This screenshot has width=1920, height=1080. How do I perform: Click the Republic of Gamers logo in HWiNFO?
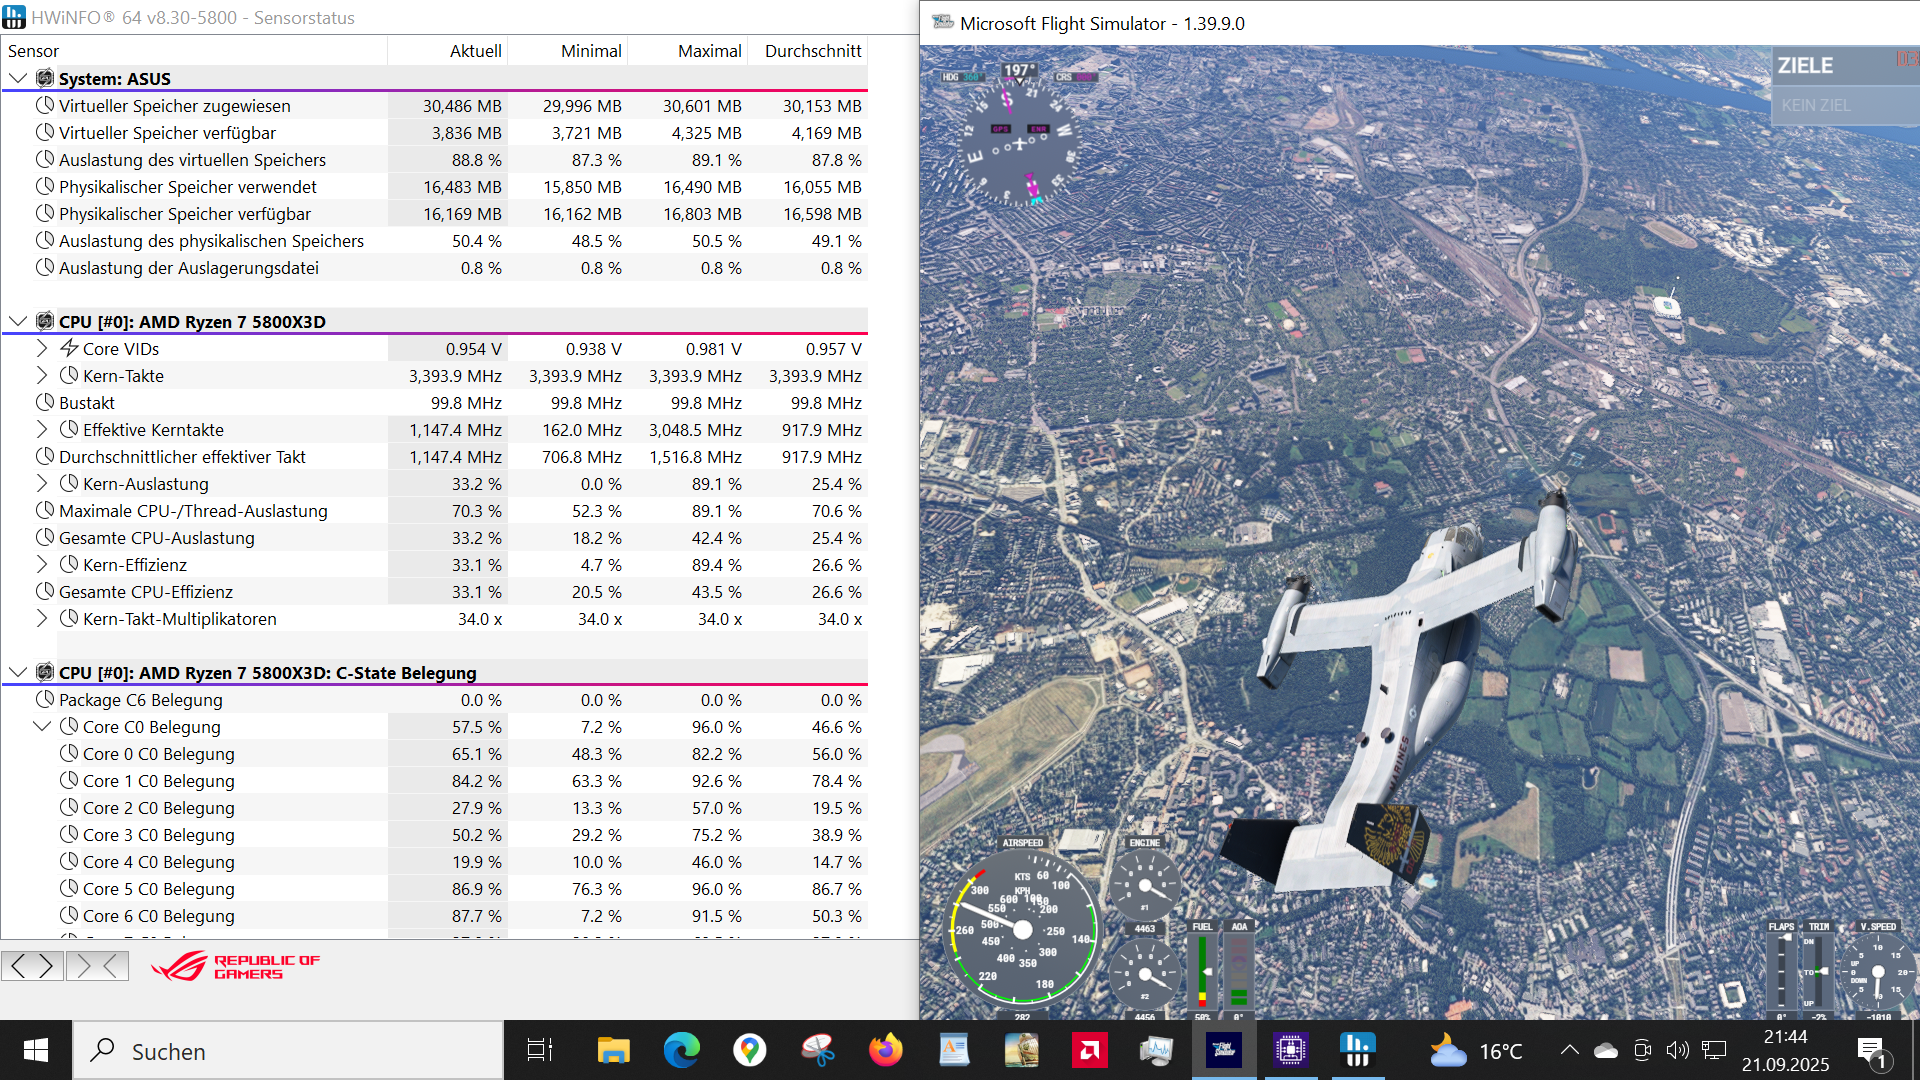233,966
